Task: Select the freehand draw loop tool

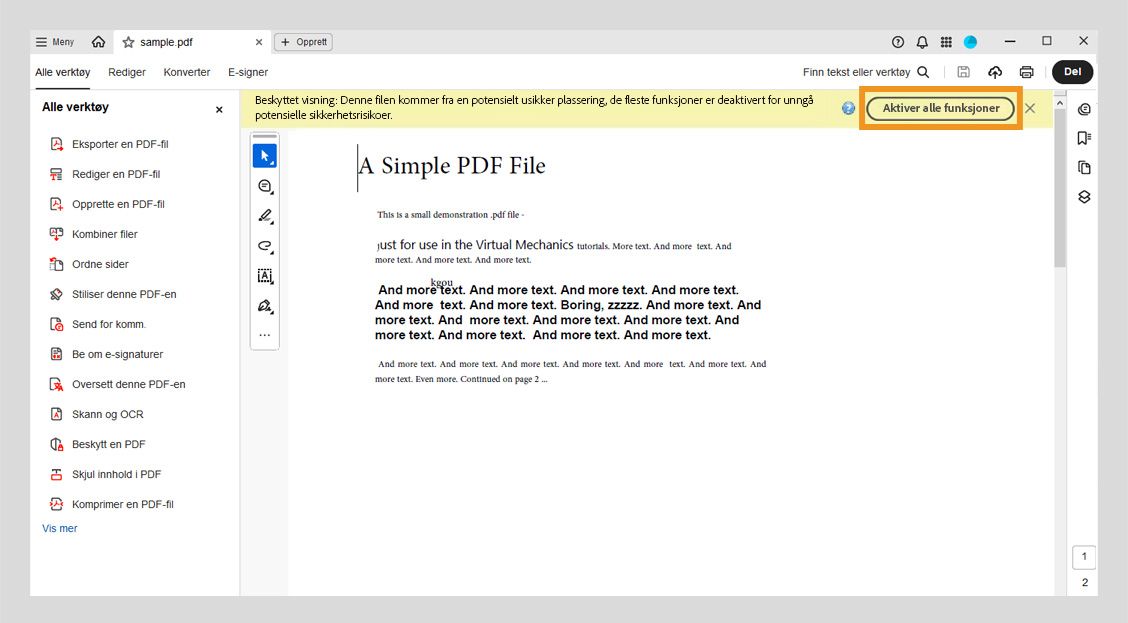Action: click(265, 246)
